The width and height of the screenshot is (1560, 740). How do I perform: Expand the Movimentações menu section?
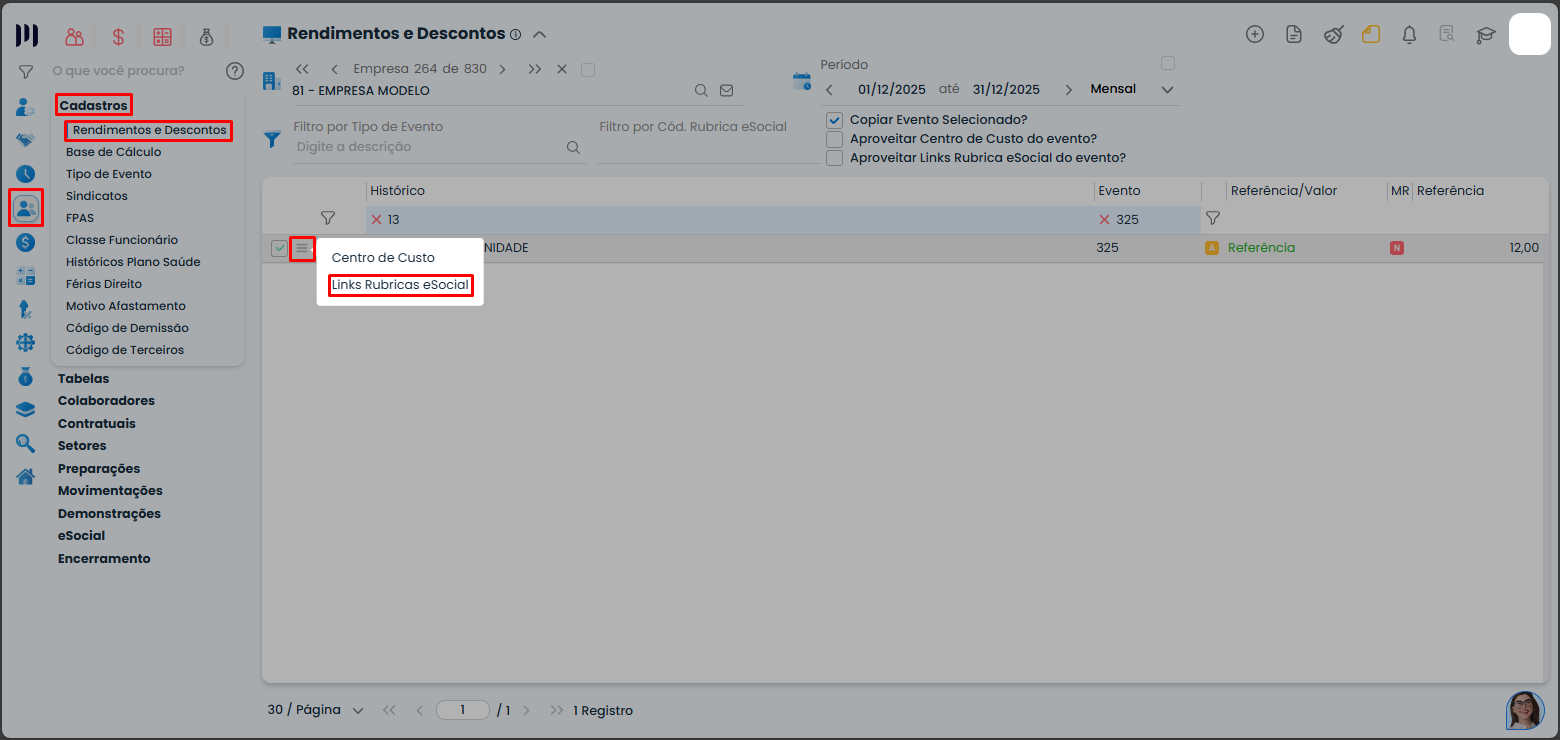(x=110, y=491)
